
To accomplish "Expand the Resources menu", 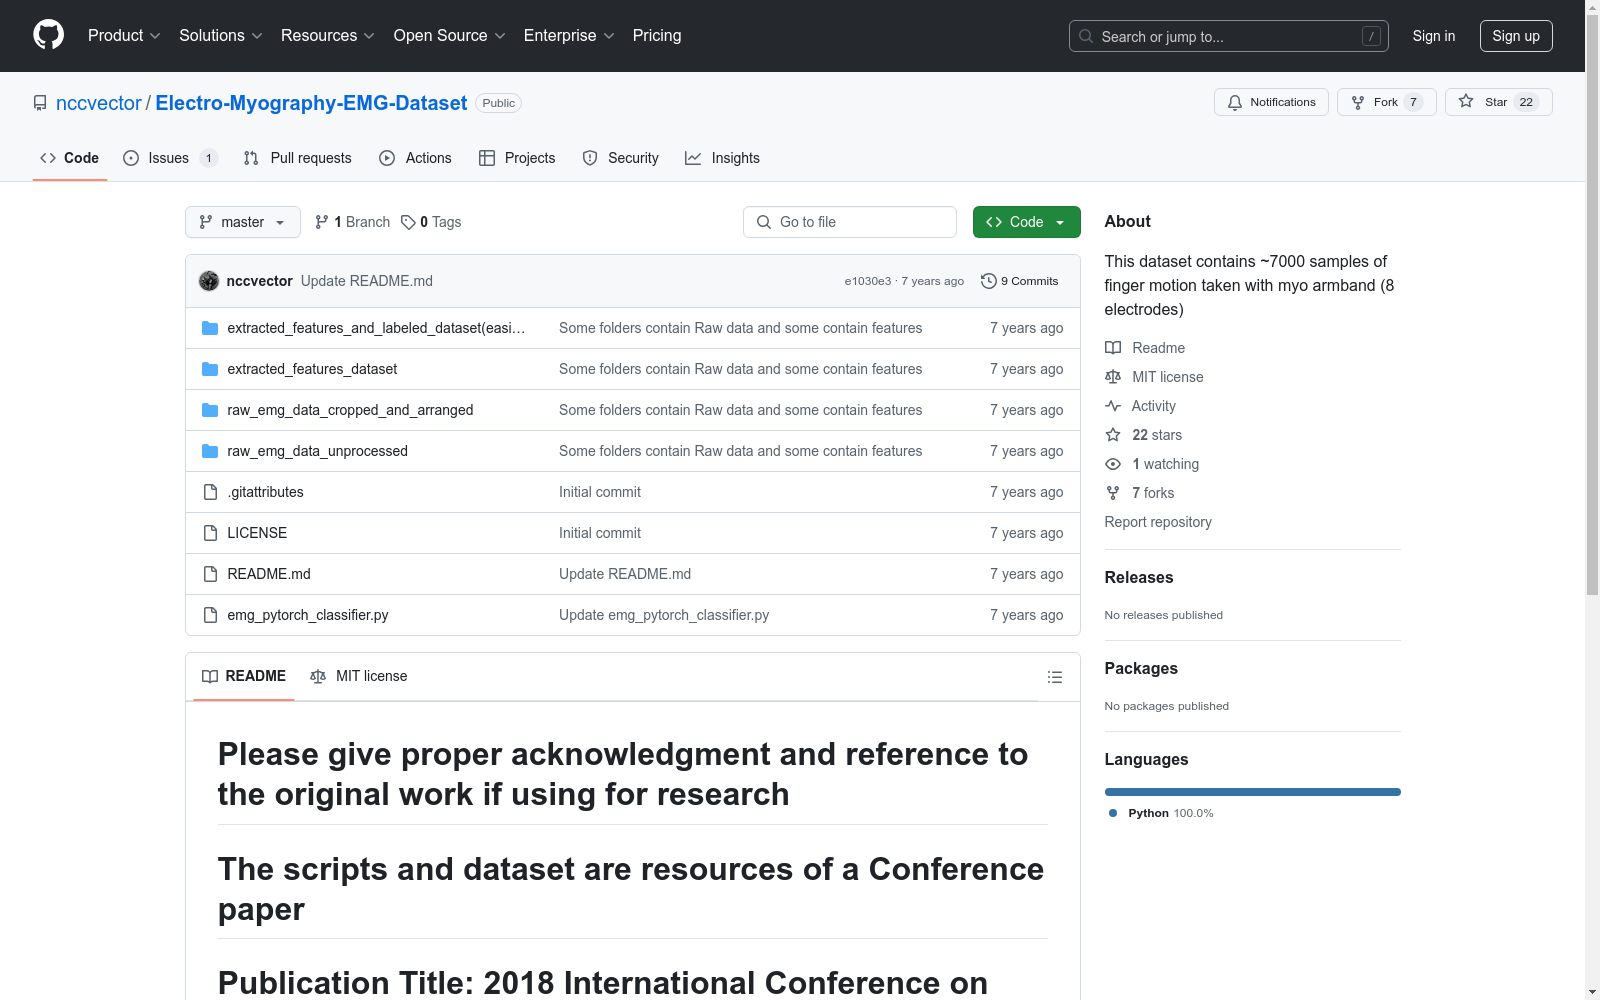I will 328,35.
